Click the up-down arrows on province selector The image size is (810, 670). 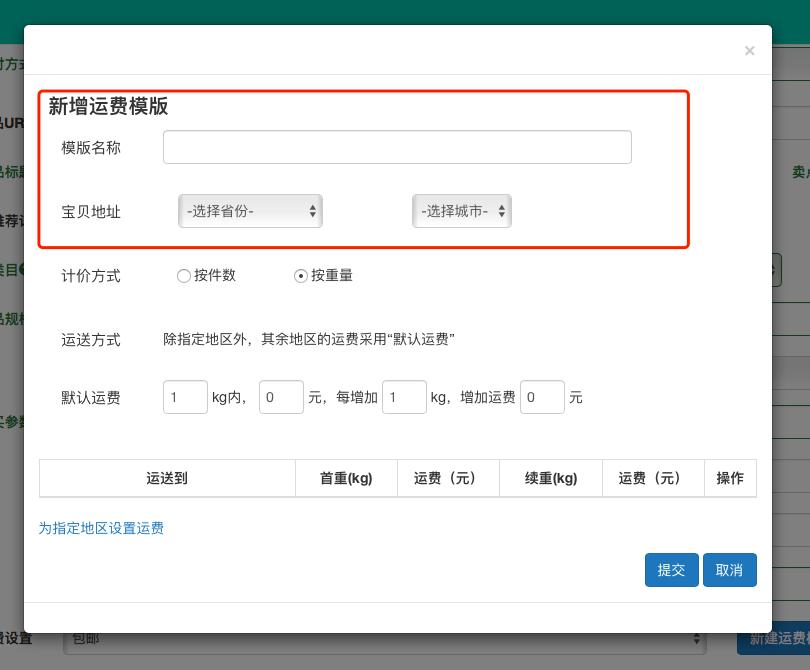coord(311,211)
